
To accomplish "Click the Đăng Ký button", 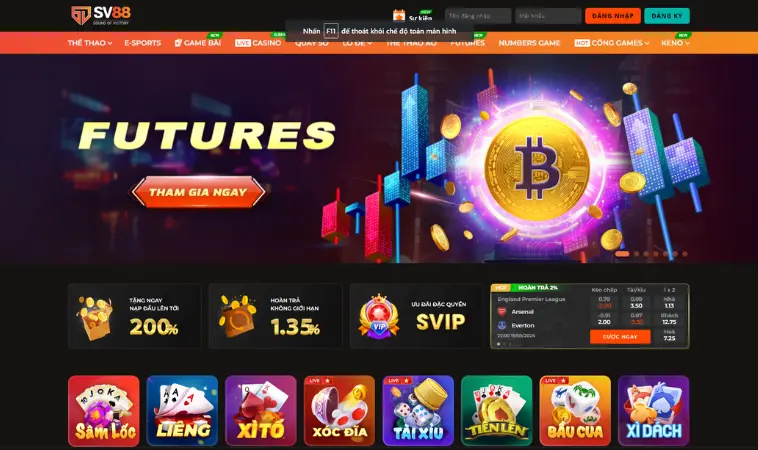I will [x=667, y=16].
